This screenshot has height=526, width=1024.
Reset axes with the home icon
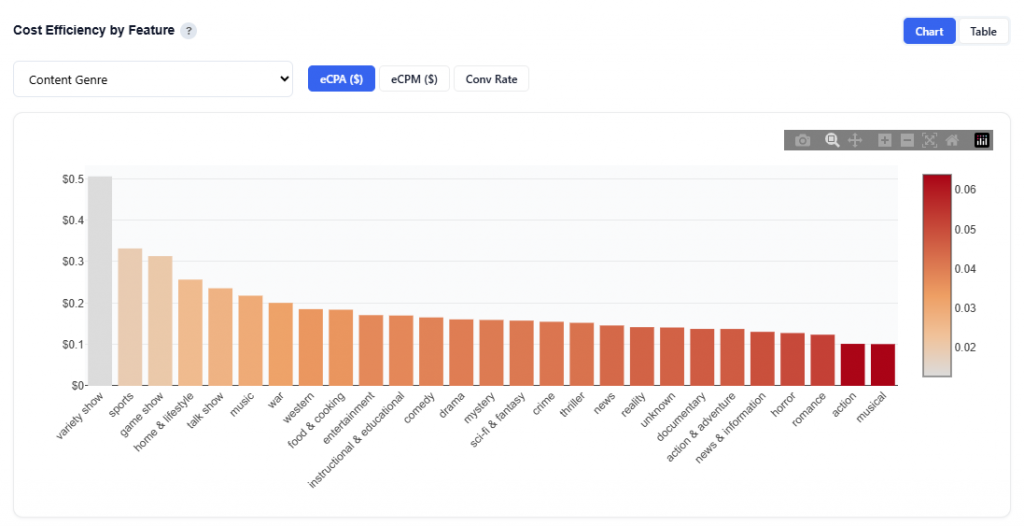952,141
